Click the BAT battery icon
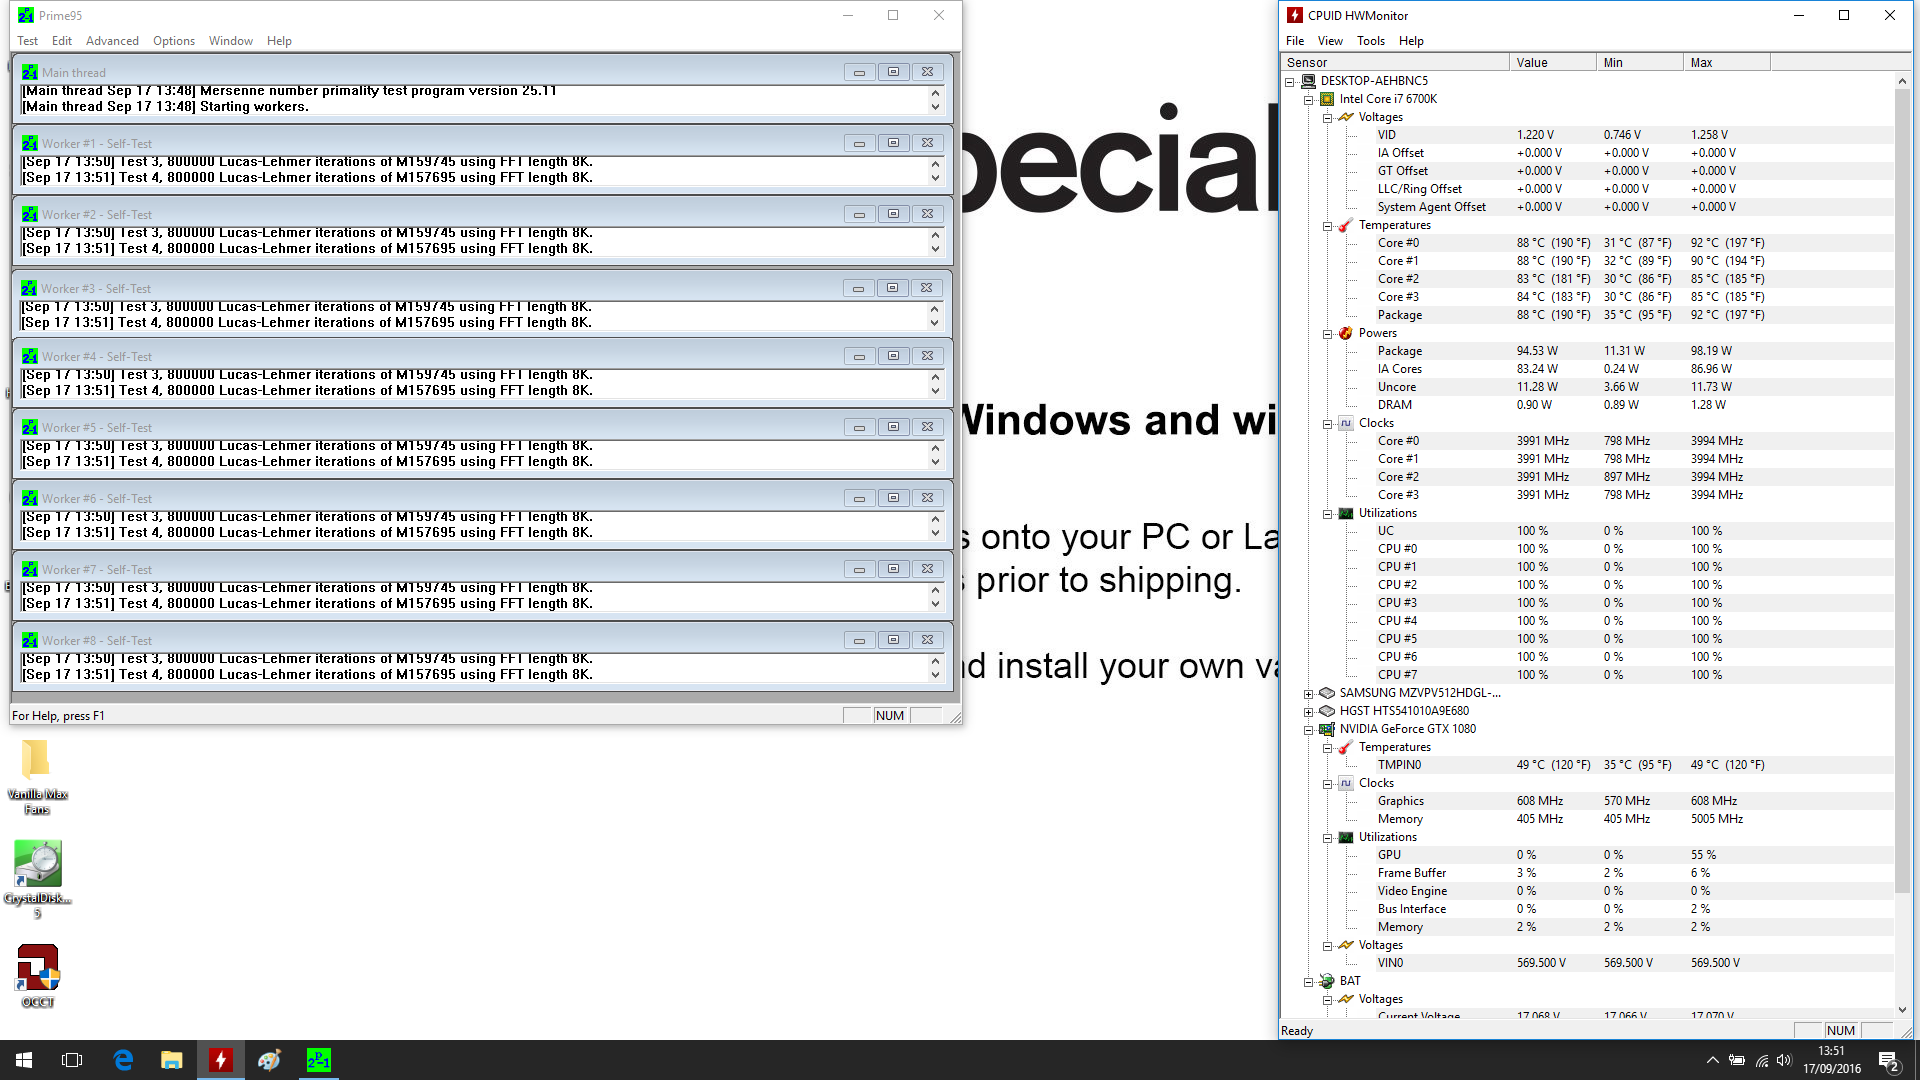Viewport: 1920px width, 1080px height. (x=1327, y=981)
